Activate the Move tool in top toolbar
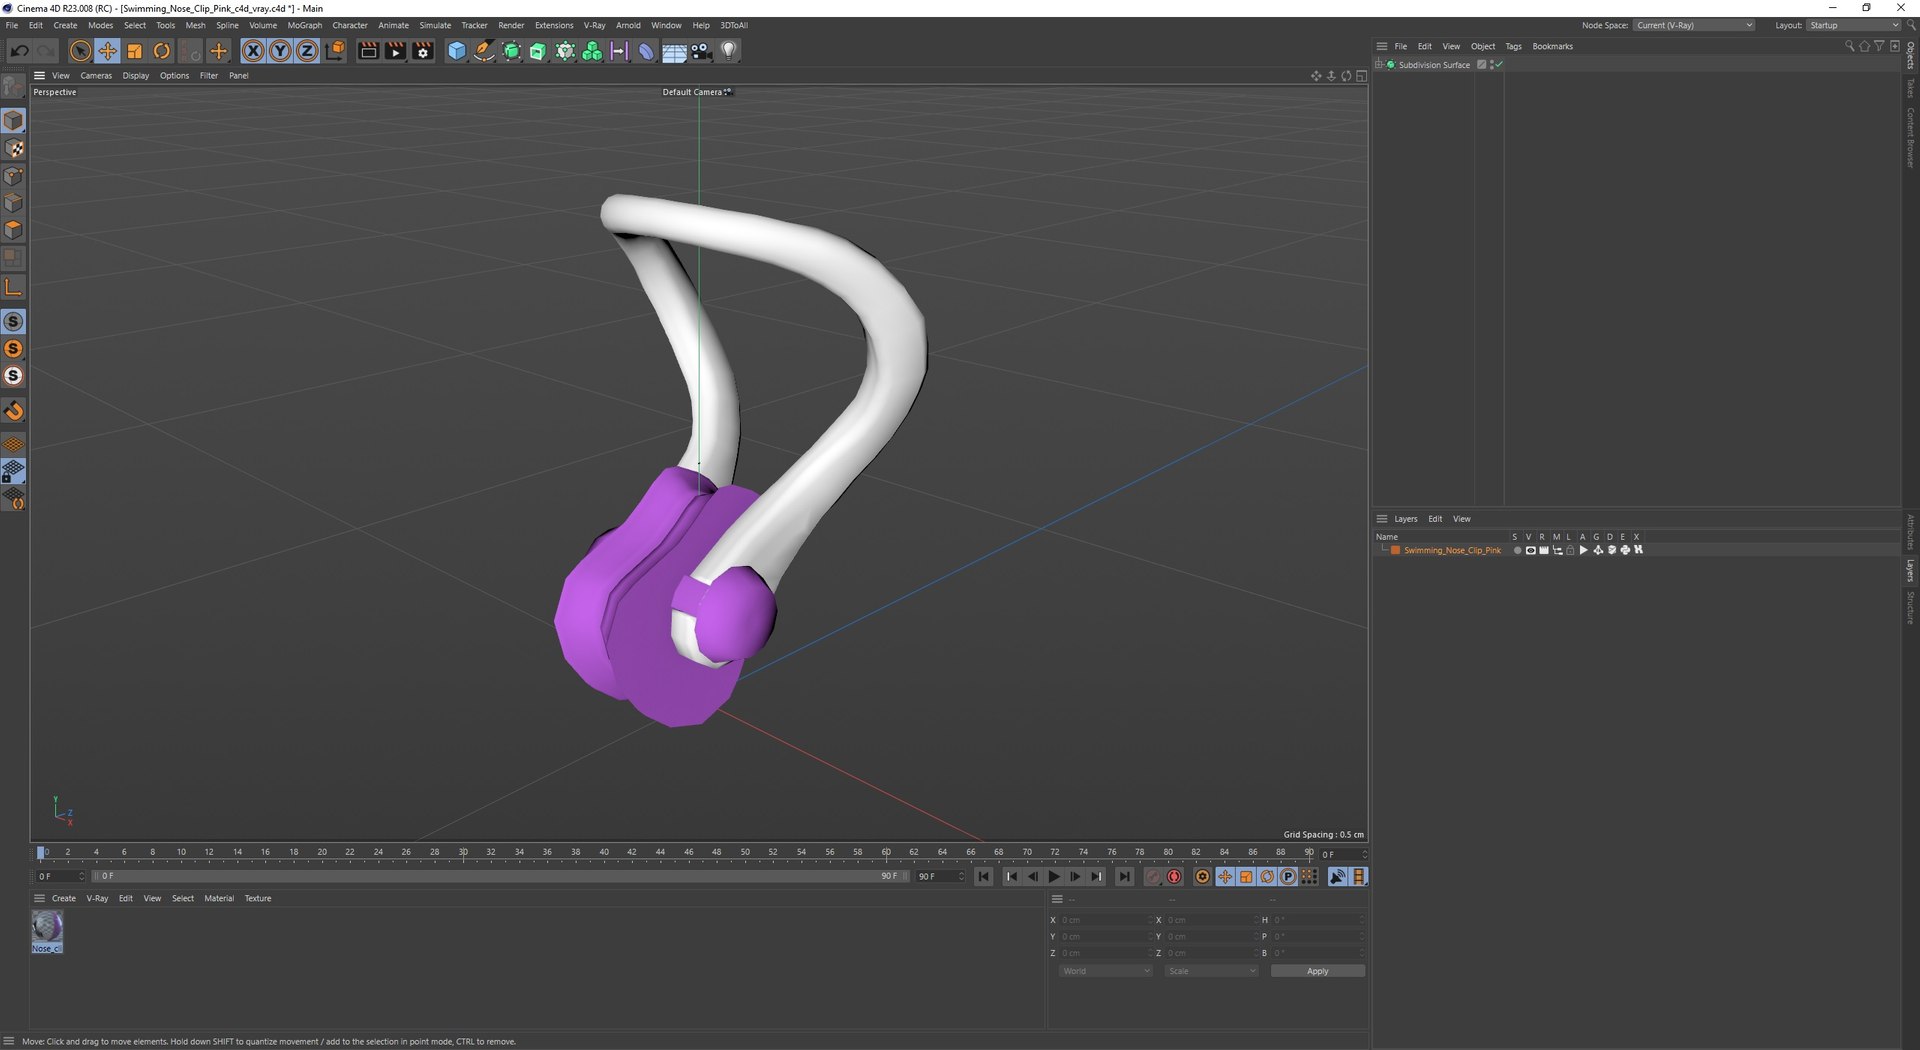This screenshot has height=1050, width=1920. (x=107, y=51)
